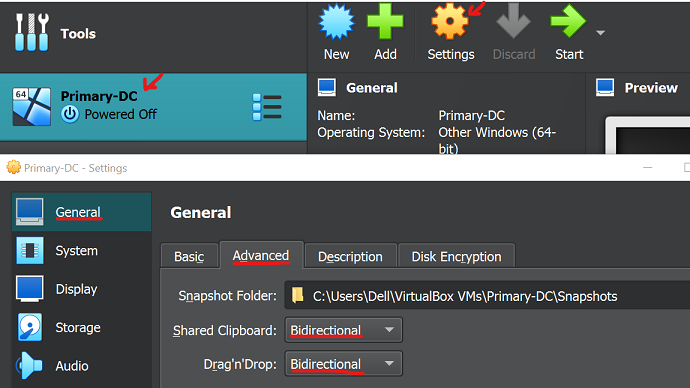This screenshot has width=690, height=388.
Task: Switch to the Description tab
Action: 350,256
